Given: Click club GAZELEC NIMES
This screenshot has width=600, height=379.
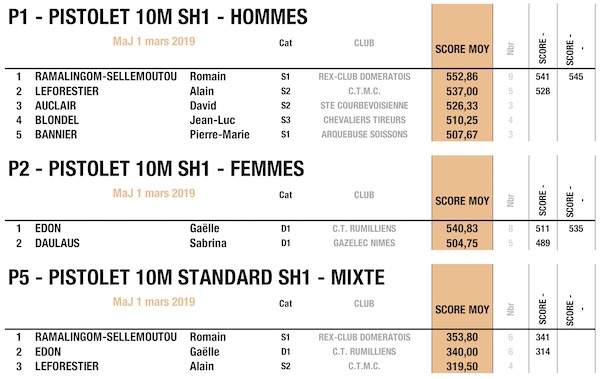Looking at the screenshot, I should pos(364,243).
